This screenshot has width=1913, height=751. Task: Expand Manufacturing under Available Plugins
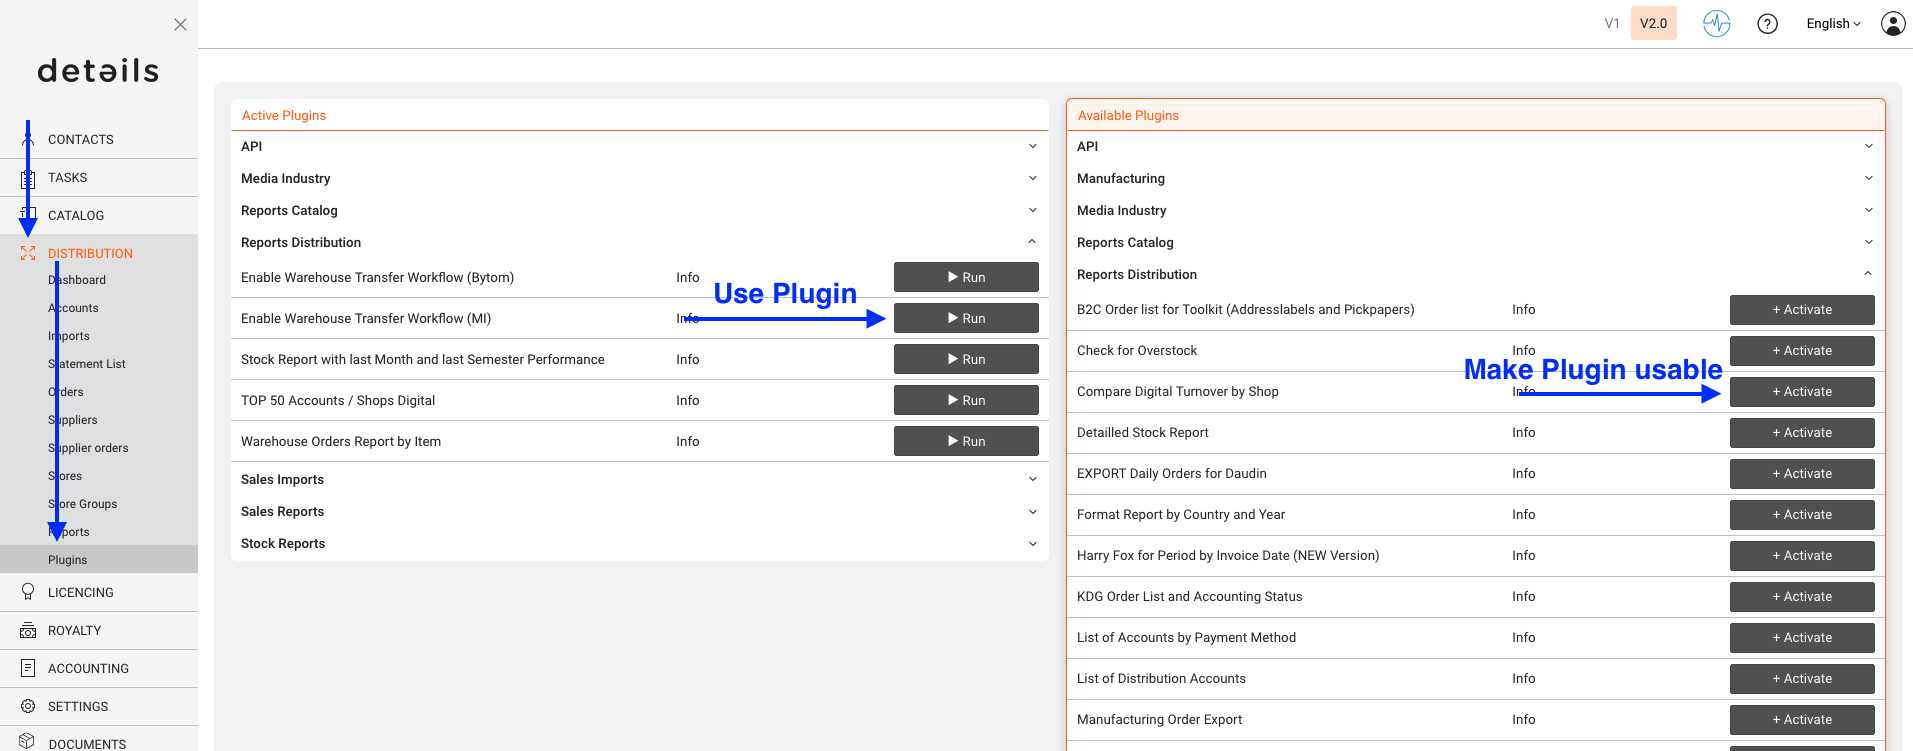pyautogui.click(x=1475, y=178)
